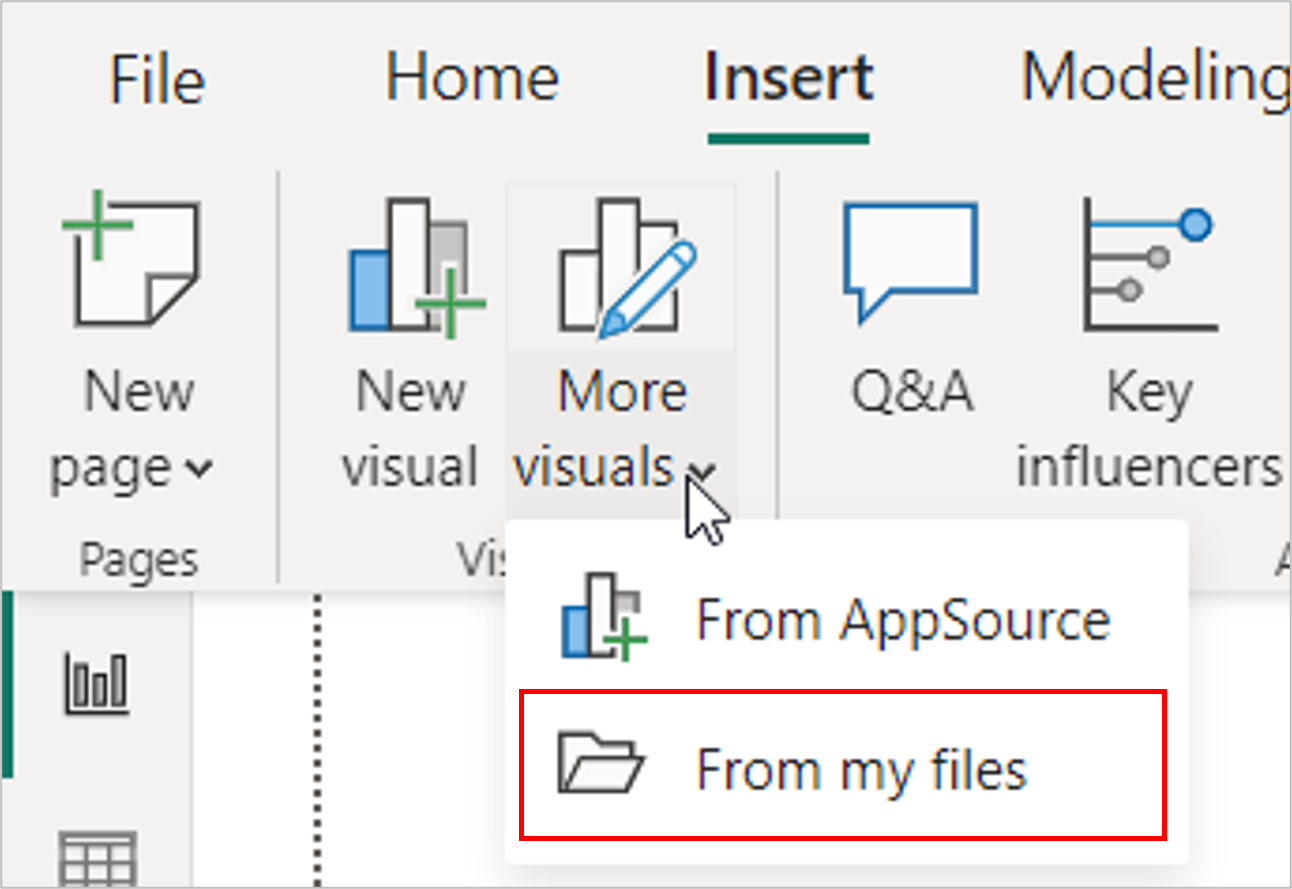Screen dimensions: 1292x889
Task: Open the File tab
Action: pos(157,80)
